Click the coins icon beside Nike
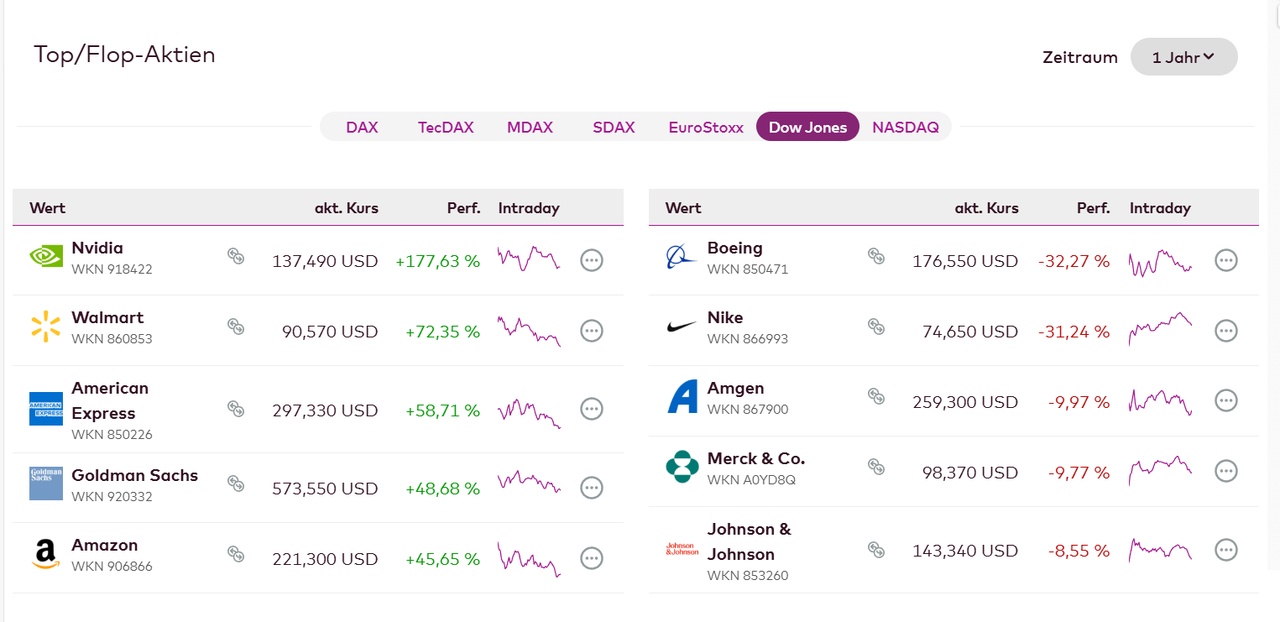 point(876,326)
